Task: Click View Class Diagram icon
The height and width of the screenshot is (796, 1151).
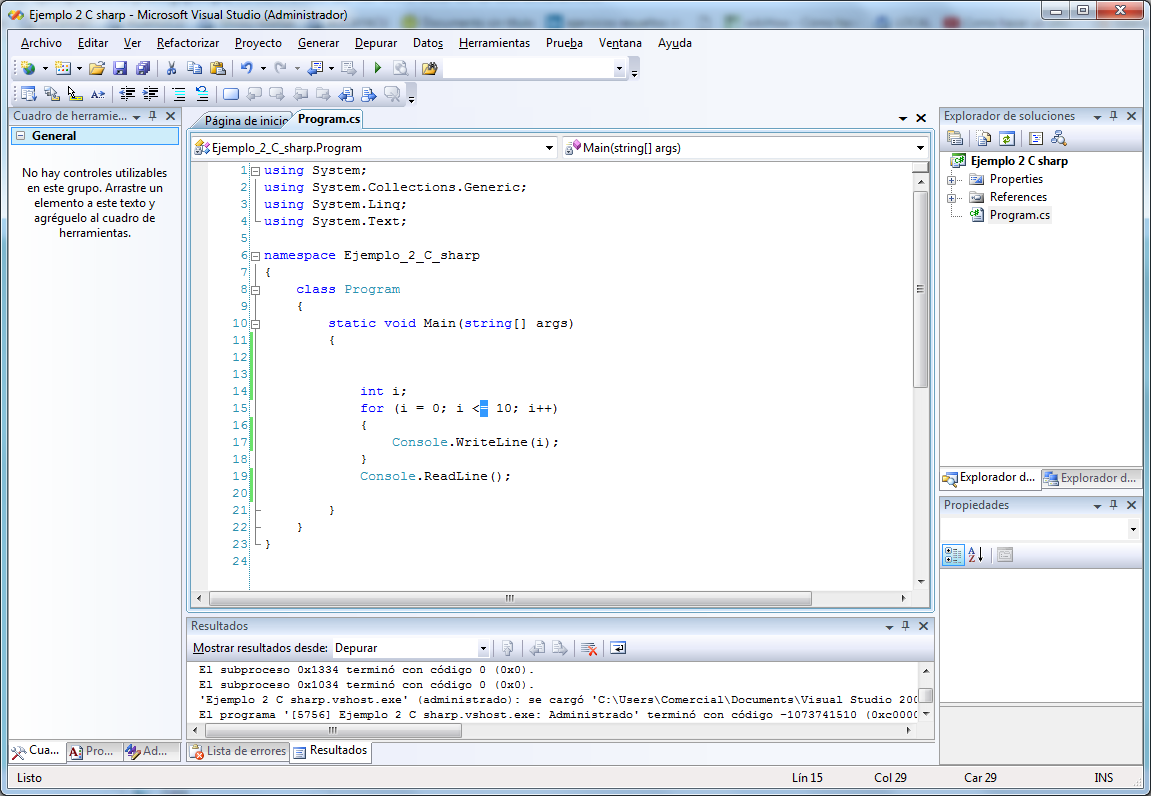Action: [1059, 138]
